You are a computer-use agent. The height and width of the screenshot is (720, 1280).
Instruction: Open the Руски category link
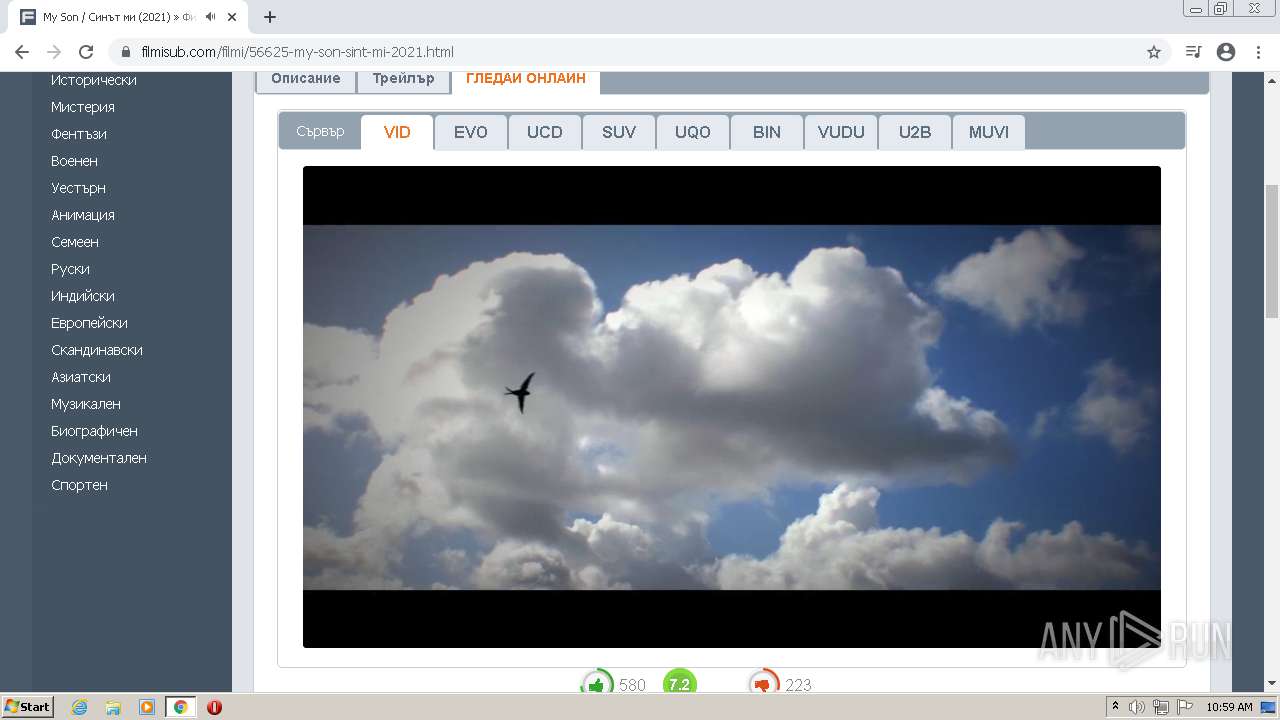[70, 269]
